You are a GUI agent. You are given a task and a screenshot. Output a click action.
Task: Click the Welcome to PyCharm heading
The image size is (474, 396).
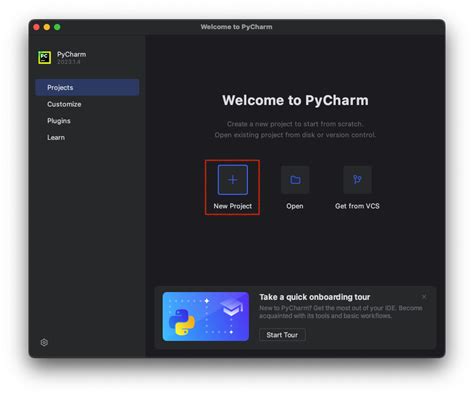click(x=295, y=100)
